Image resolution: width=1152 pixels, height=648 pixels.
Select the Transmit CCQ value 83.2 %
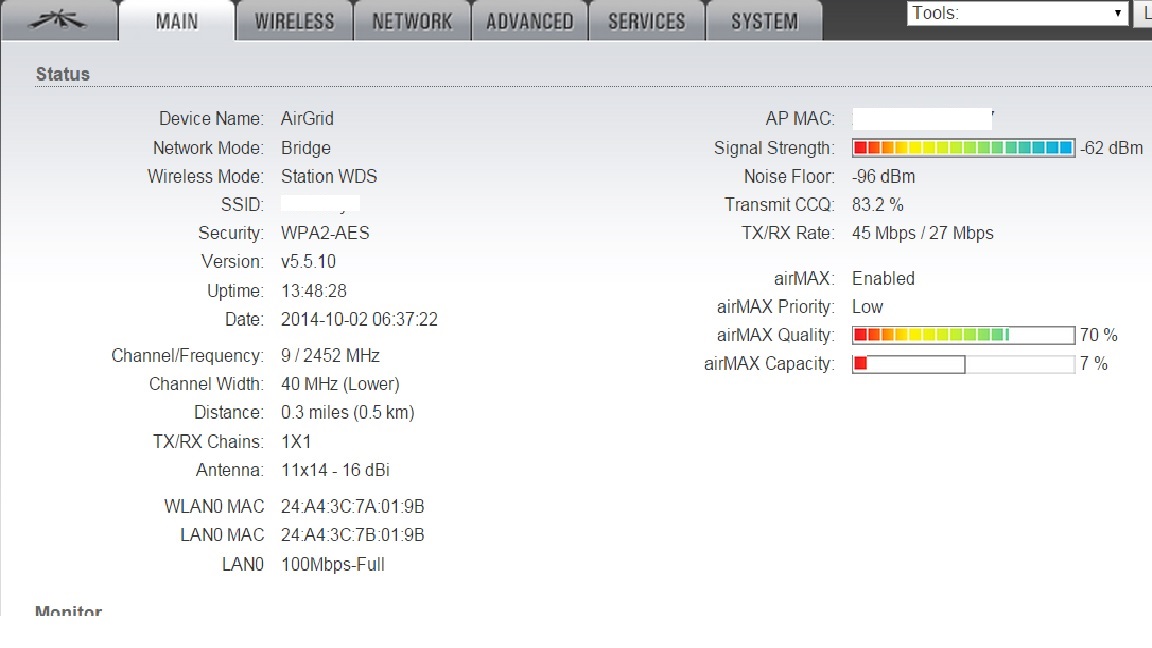click(x=878, y=204)
